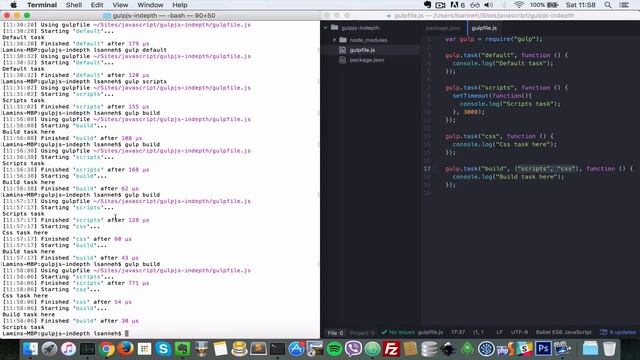Open Finder from the dock
Viewport: 640px width, 360px height.
pyautogui.click(x=31, y=349)
